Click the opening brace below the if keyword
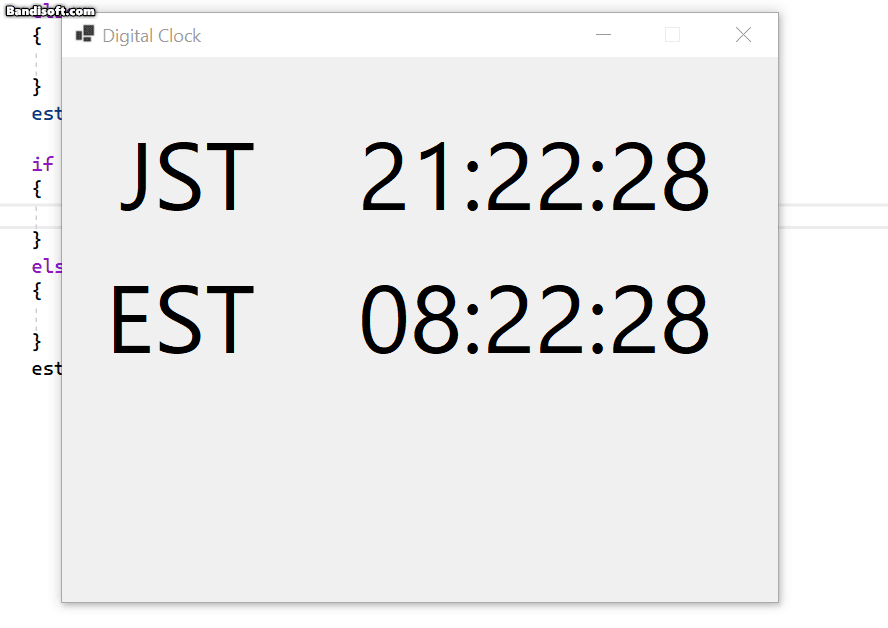This screenshot has height=628, width=888. click(x=37, y=189)
